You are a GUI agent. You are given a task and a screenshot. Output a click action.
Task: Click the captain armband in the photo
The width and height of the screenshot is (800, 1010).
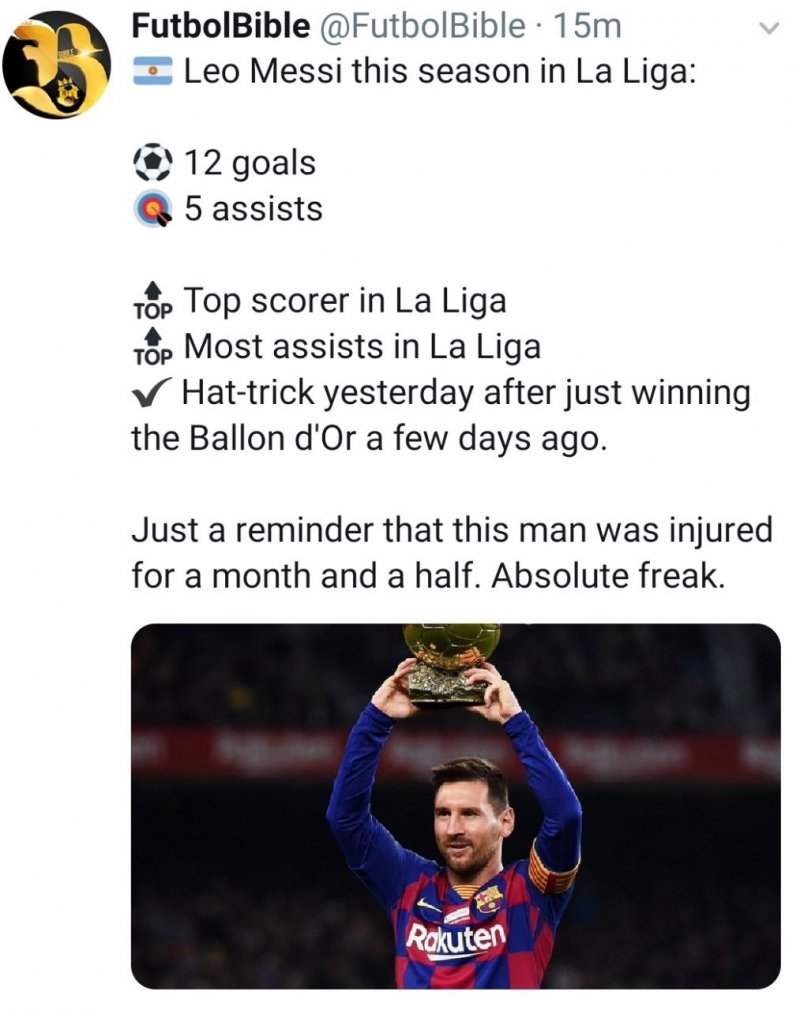[x=552, y=866]
